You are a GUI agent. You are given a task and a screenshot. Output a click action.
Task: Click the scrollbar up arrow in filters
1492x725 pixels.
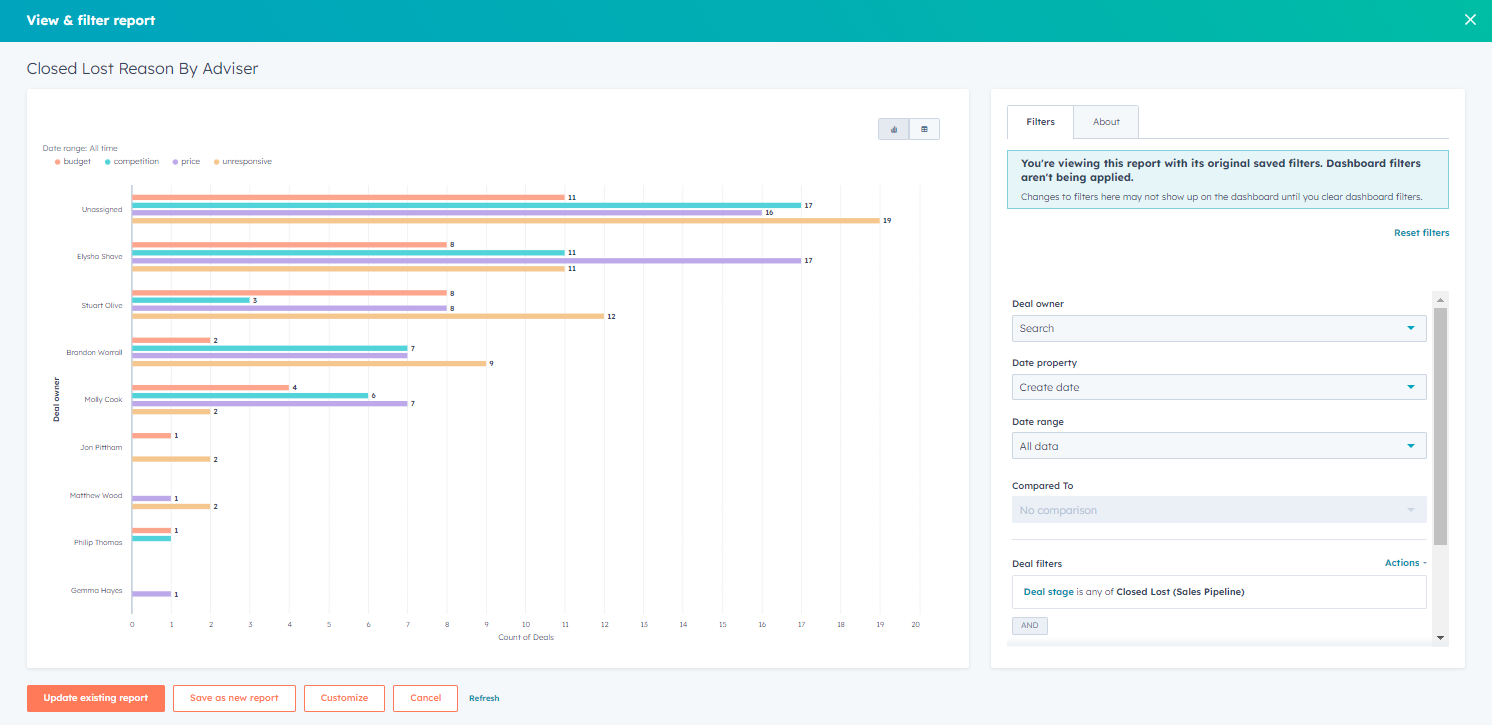(1440, 299)
